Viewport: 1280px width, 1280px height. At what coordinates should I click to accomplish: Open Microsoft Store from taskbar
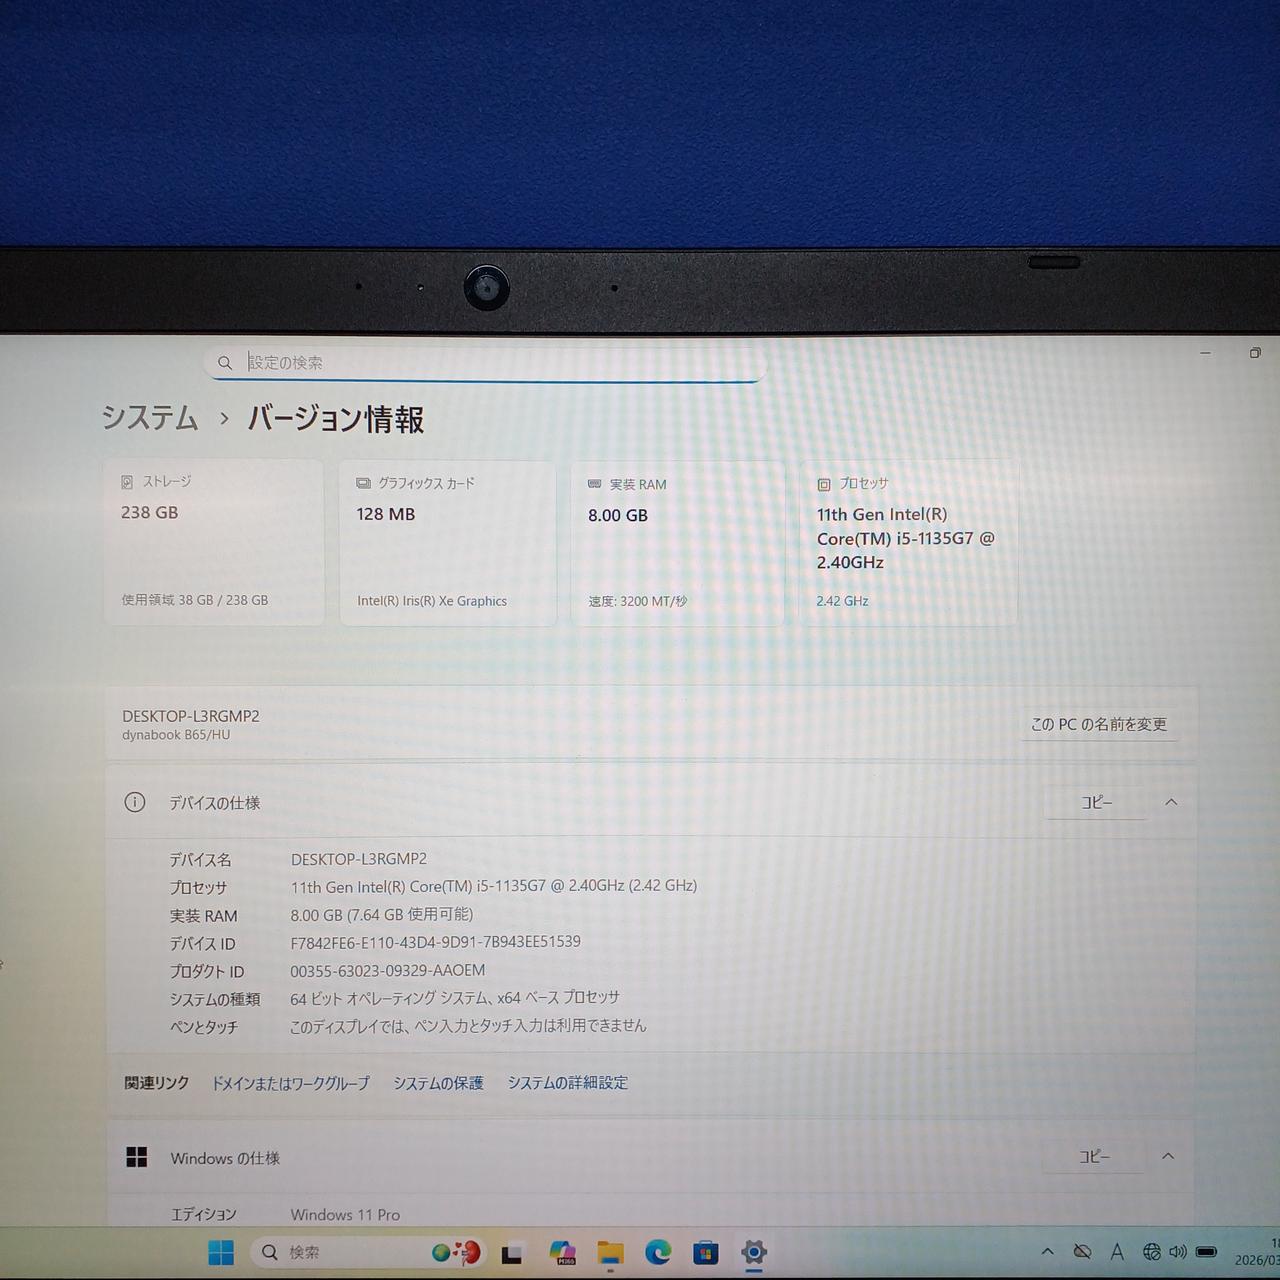coord(706,1253)
